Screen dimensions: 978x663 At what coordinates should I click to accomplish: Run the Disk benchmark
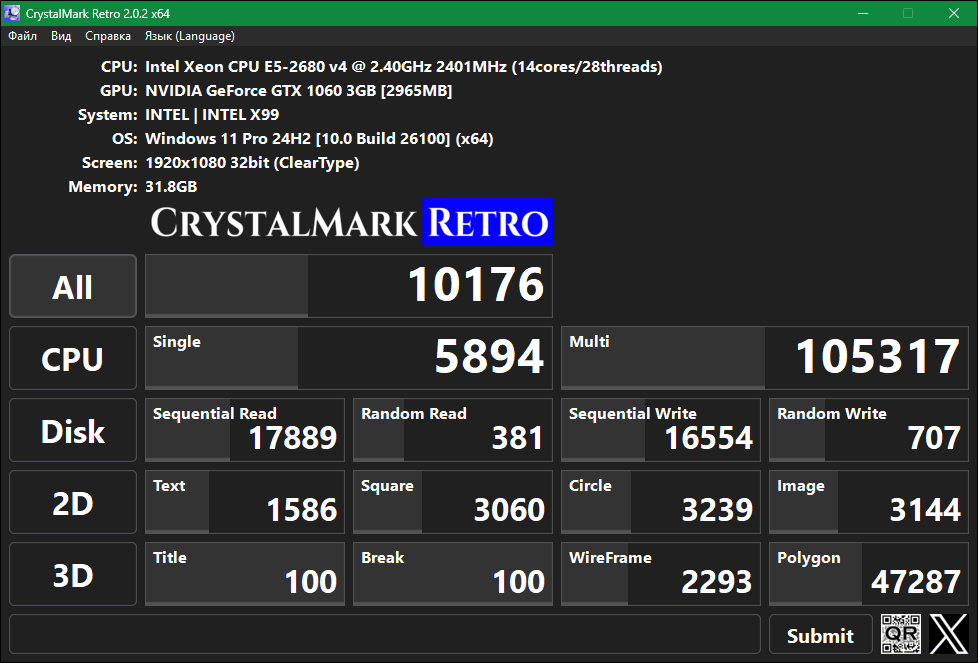pyautogui.click(x=73, y=430)
